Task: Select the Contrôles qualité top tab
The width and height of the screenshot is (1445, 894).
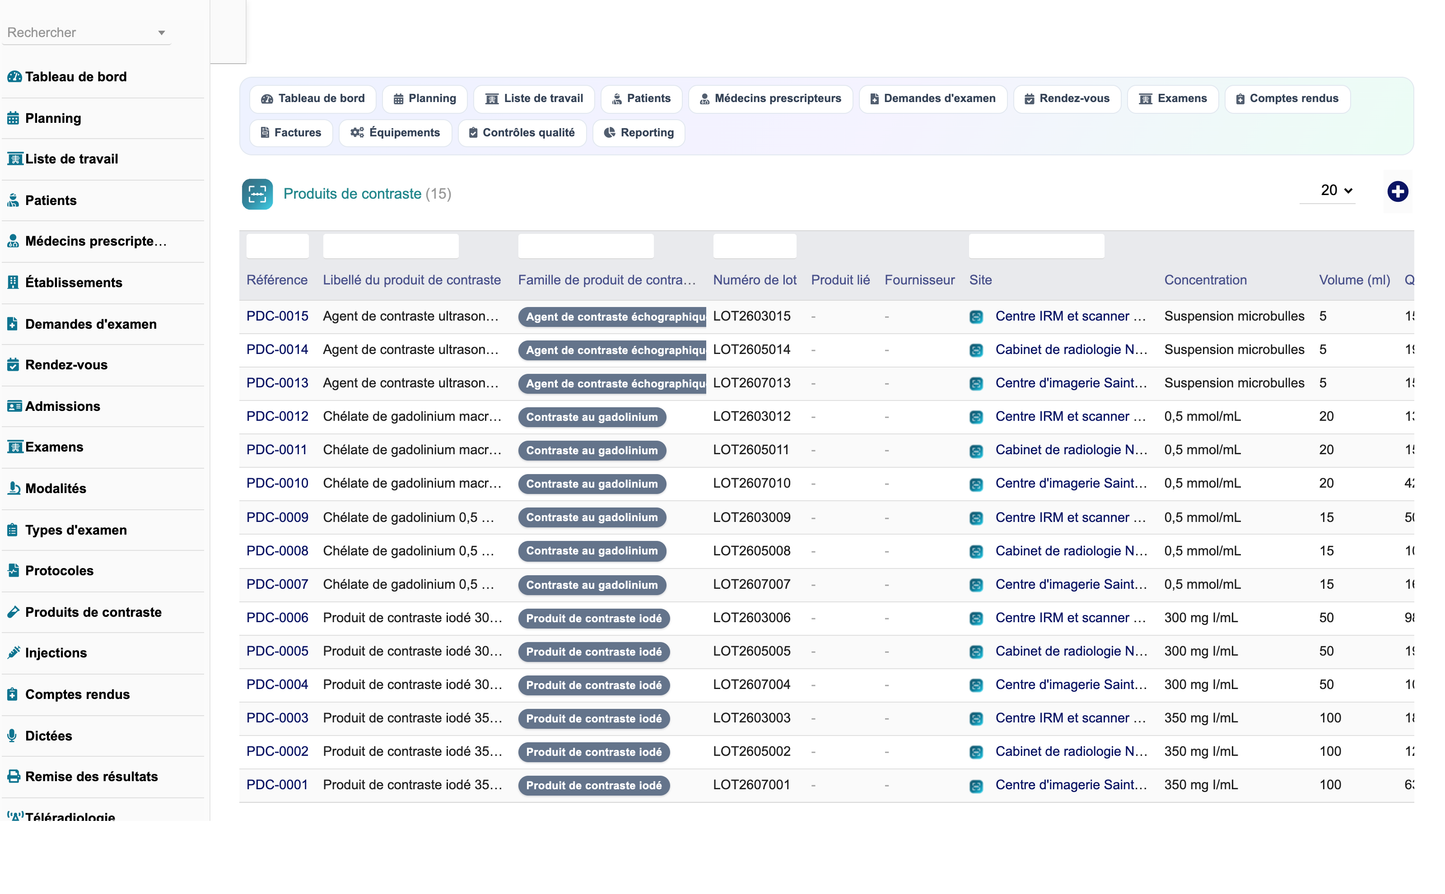Action: (522, 133)
